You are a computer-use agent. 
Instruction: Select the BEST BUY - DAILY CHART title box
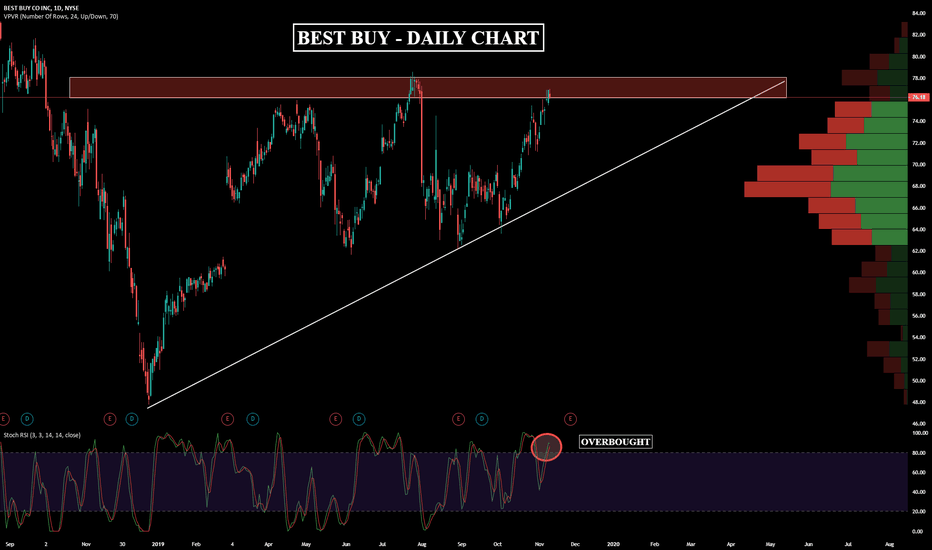point(418,37)
